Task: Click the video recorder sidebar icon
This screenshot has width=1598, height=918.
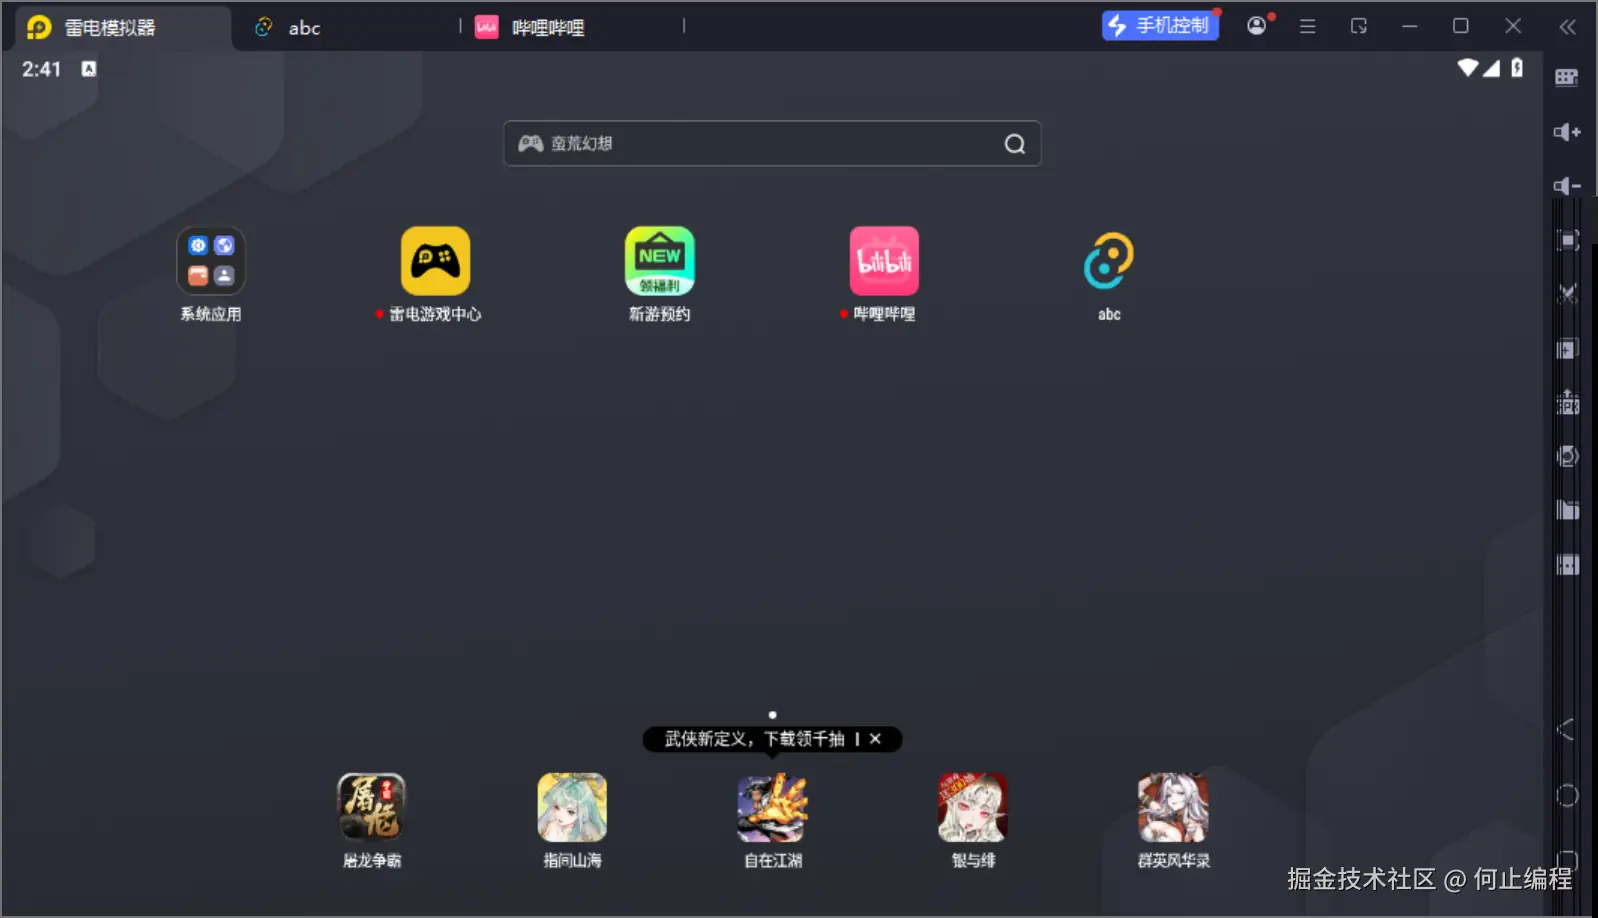Action: [x=1568, y=565]
